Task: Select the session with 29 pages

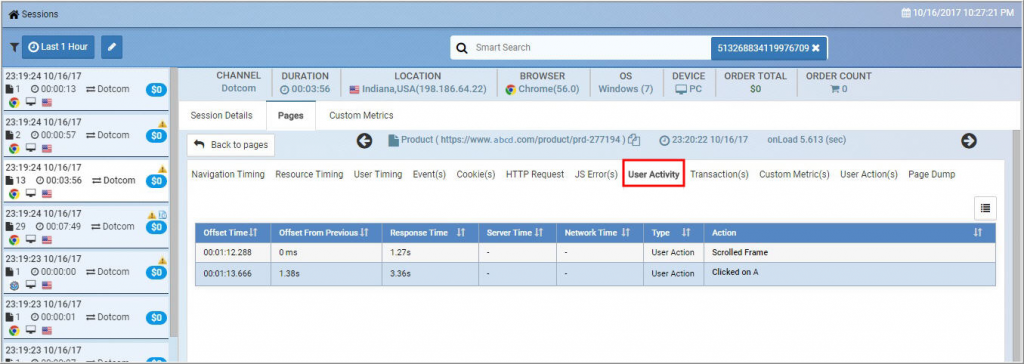Action: click(x=85, y=226)
